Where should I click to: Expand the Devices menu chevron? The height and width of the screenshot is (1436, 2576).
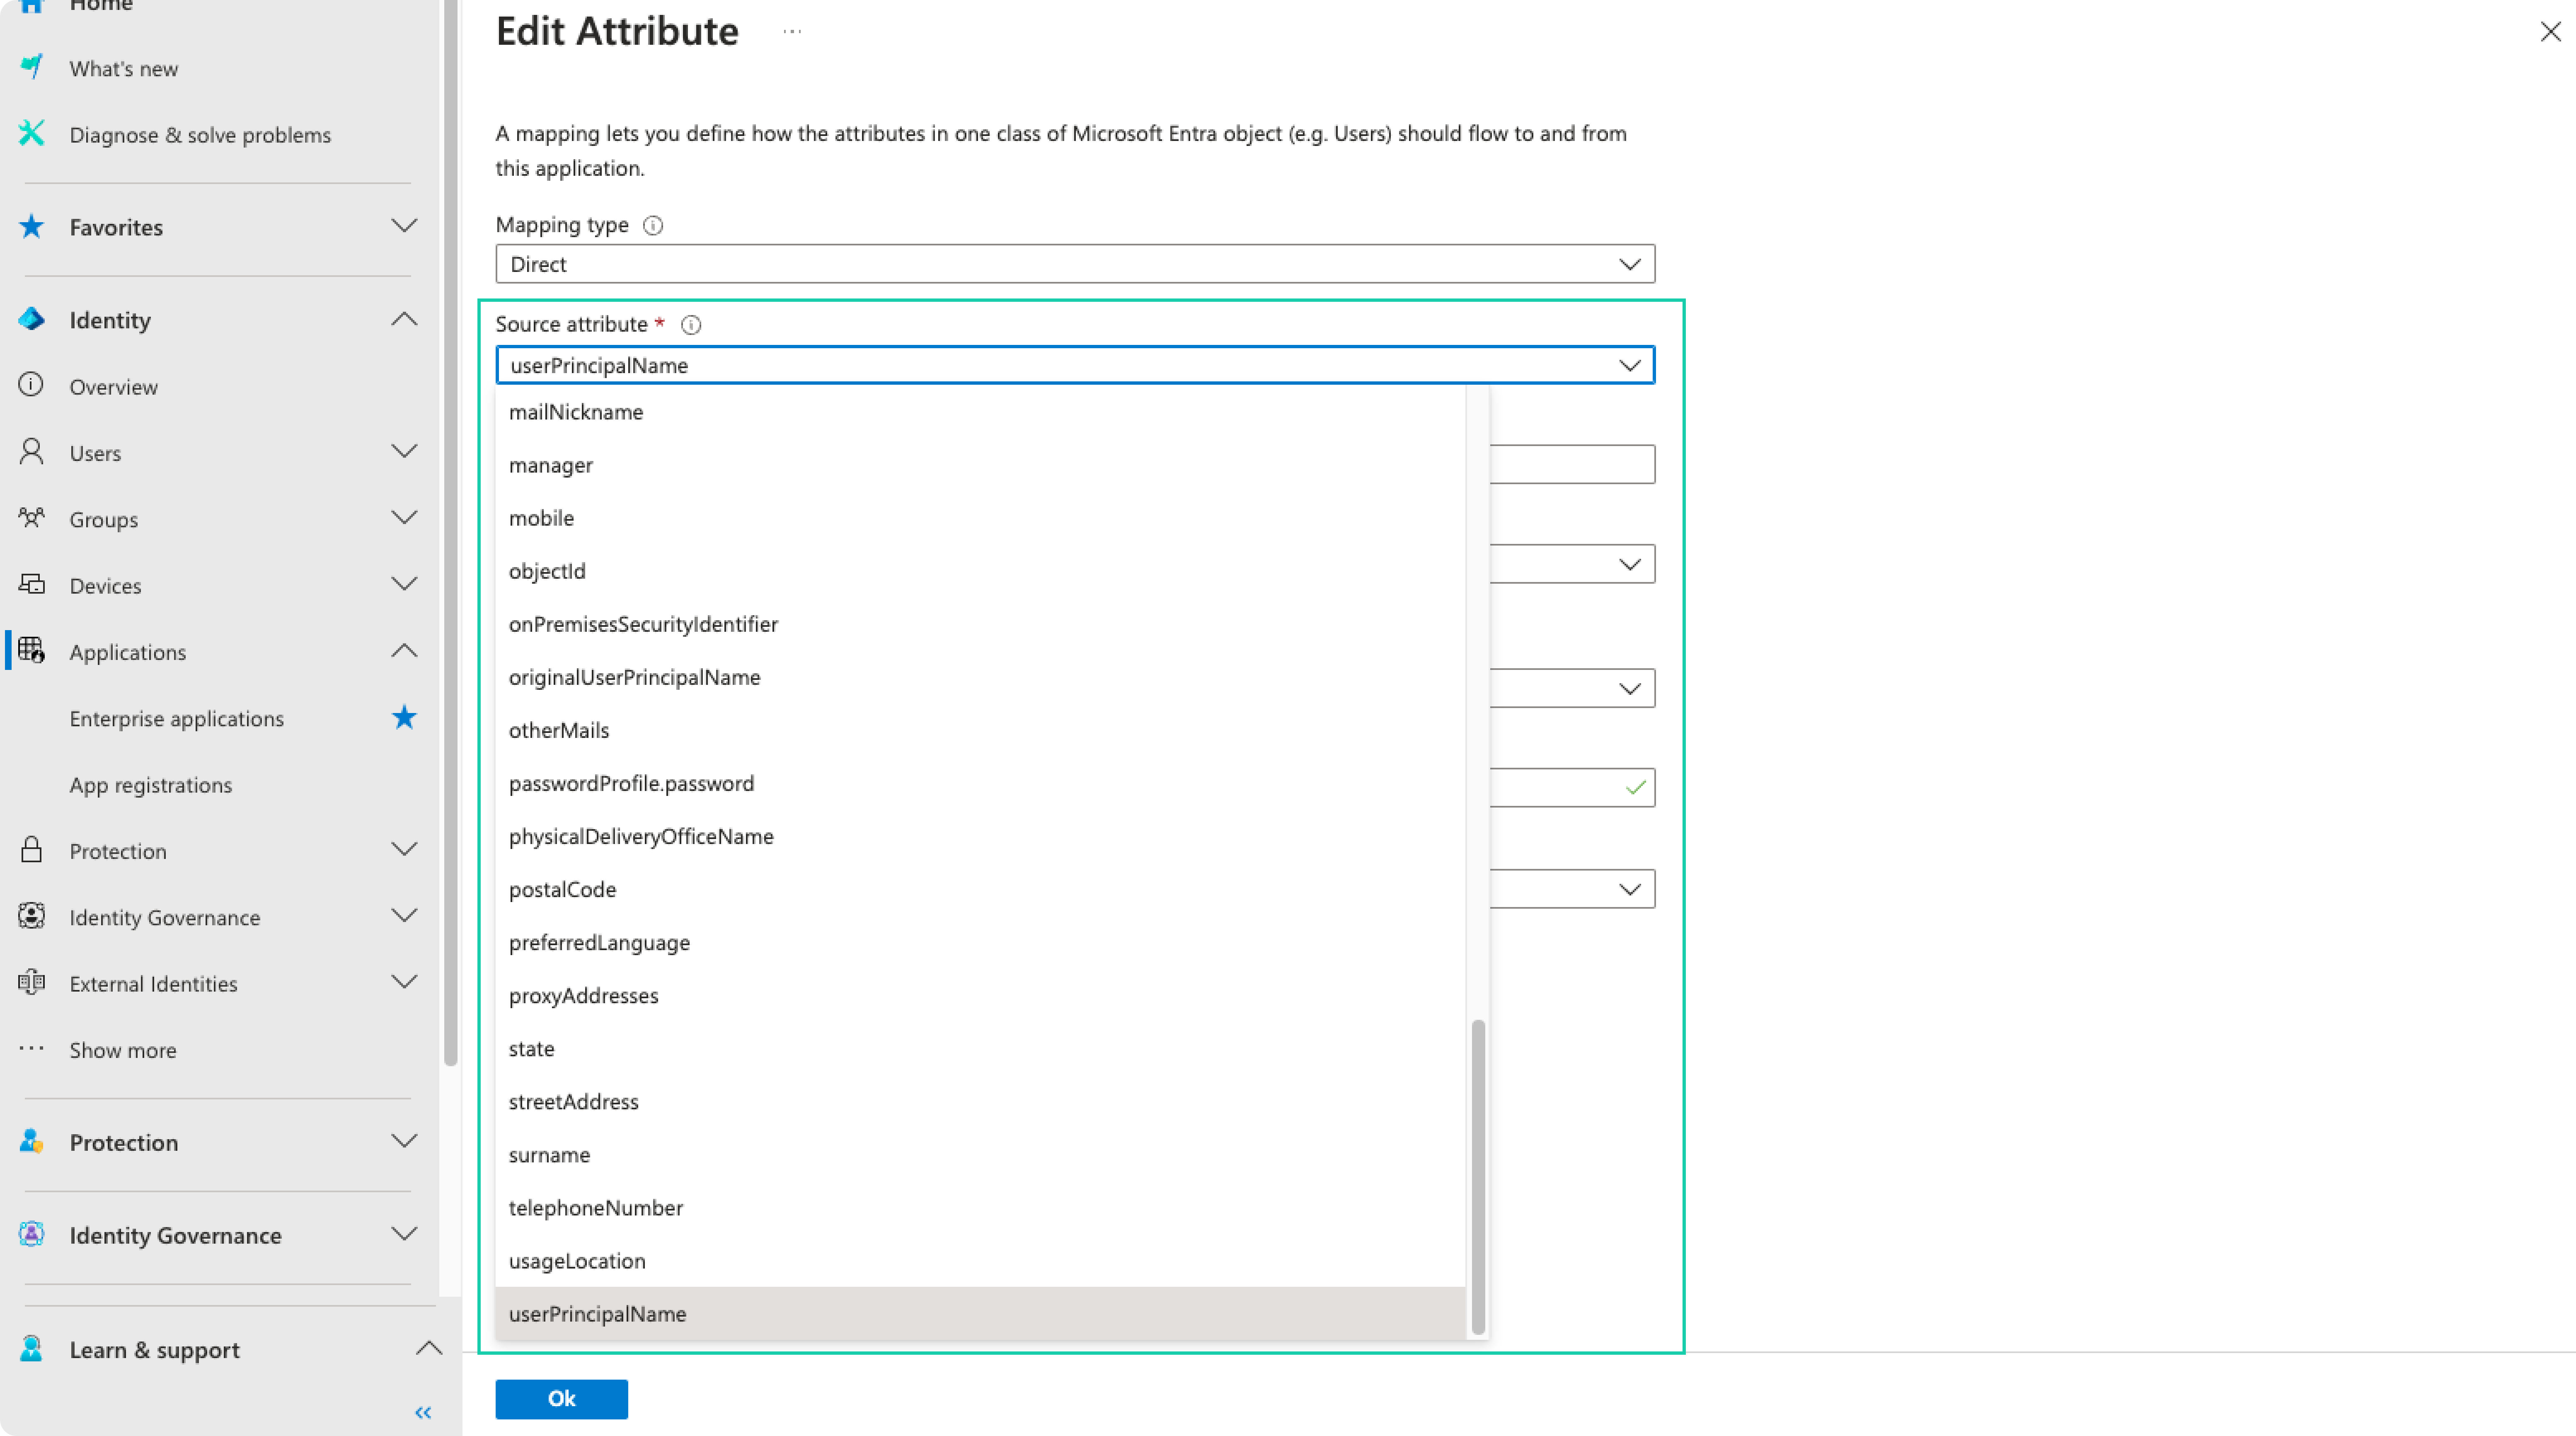coord(404,584)
